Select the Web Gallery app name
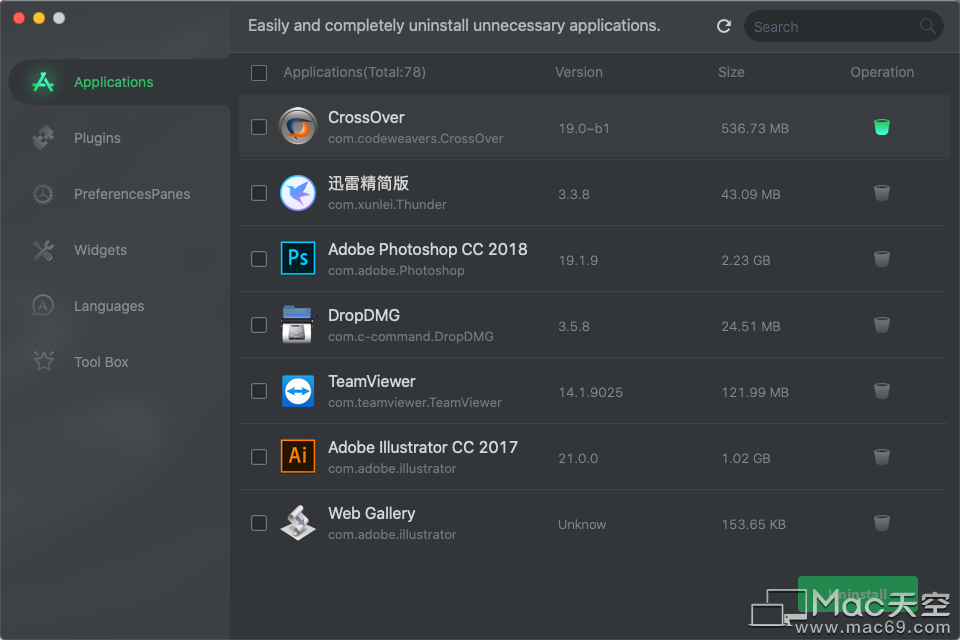The height and width of the screenshot is (640, 960). [x=372, y=513]
